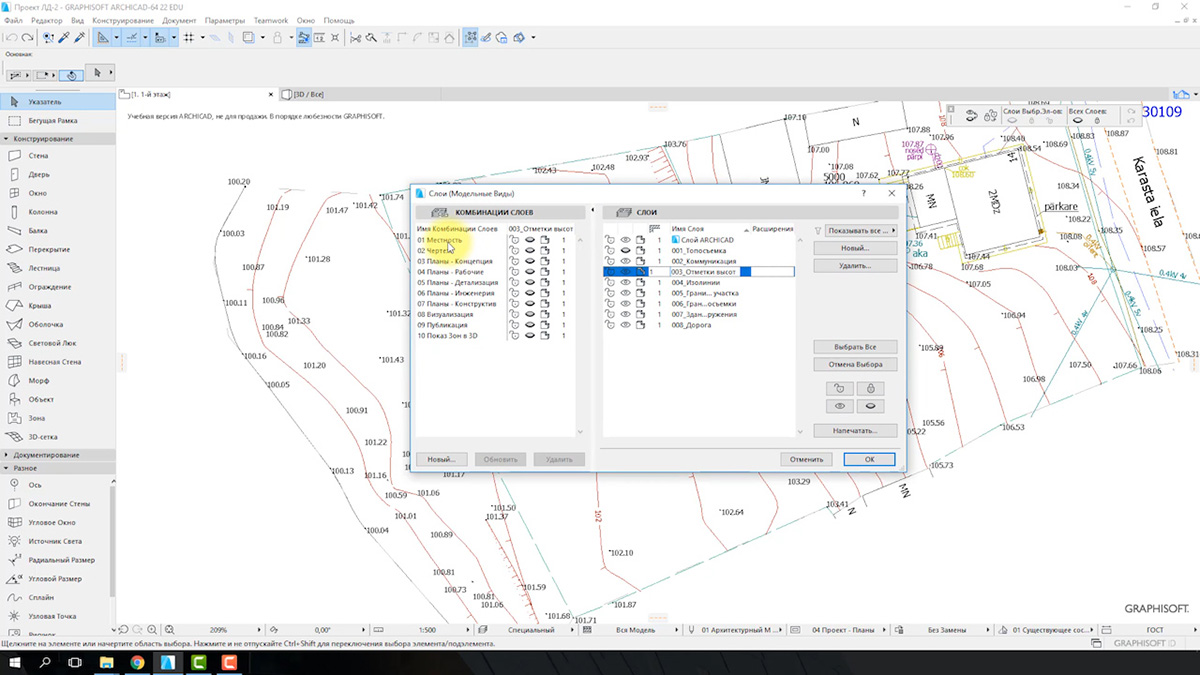Screen dimensions: 1200x675
Task: Click the Выбрать Все button
Action: [854, 347]
